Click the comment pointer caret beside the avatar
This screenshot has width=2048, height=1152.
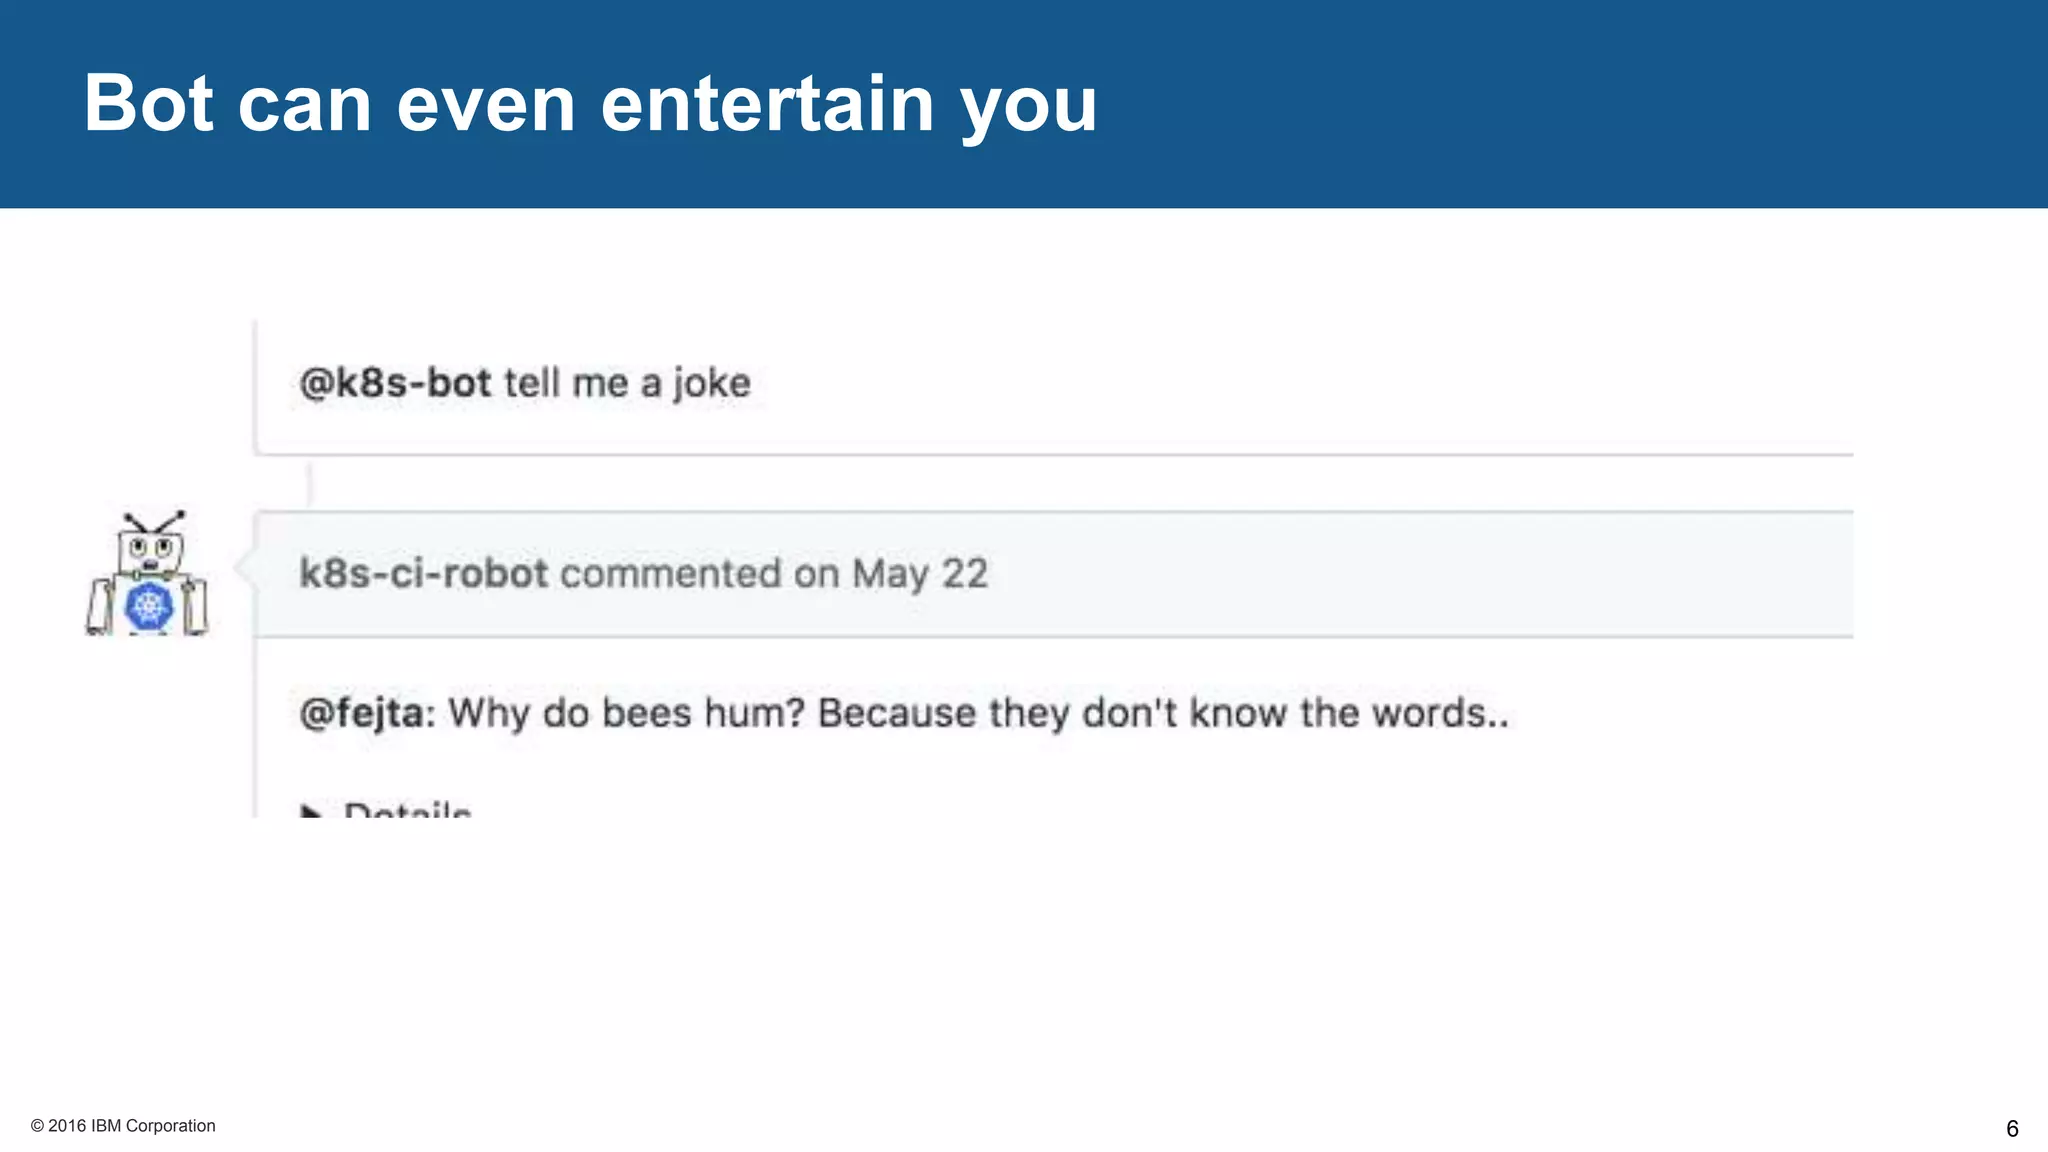(244, 566)
